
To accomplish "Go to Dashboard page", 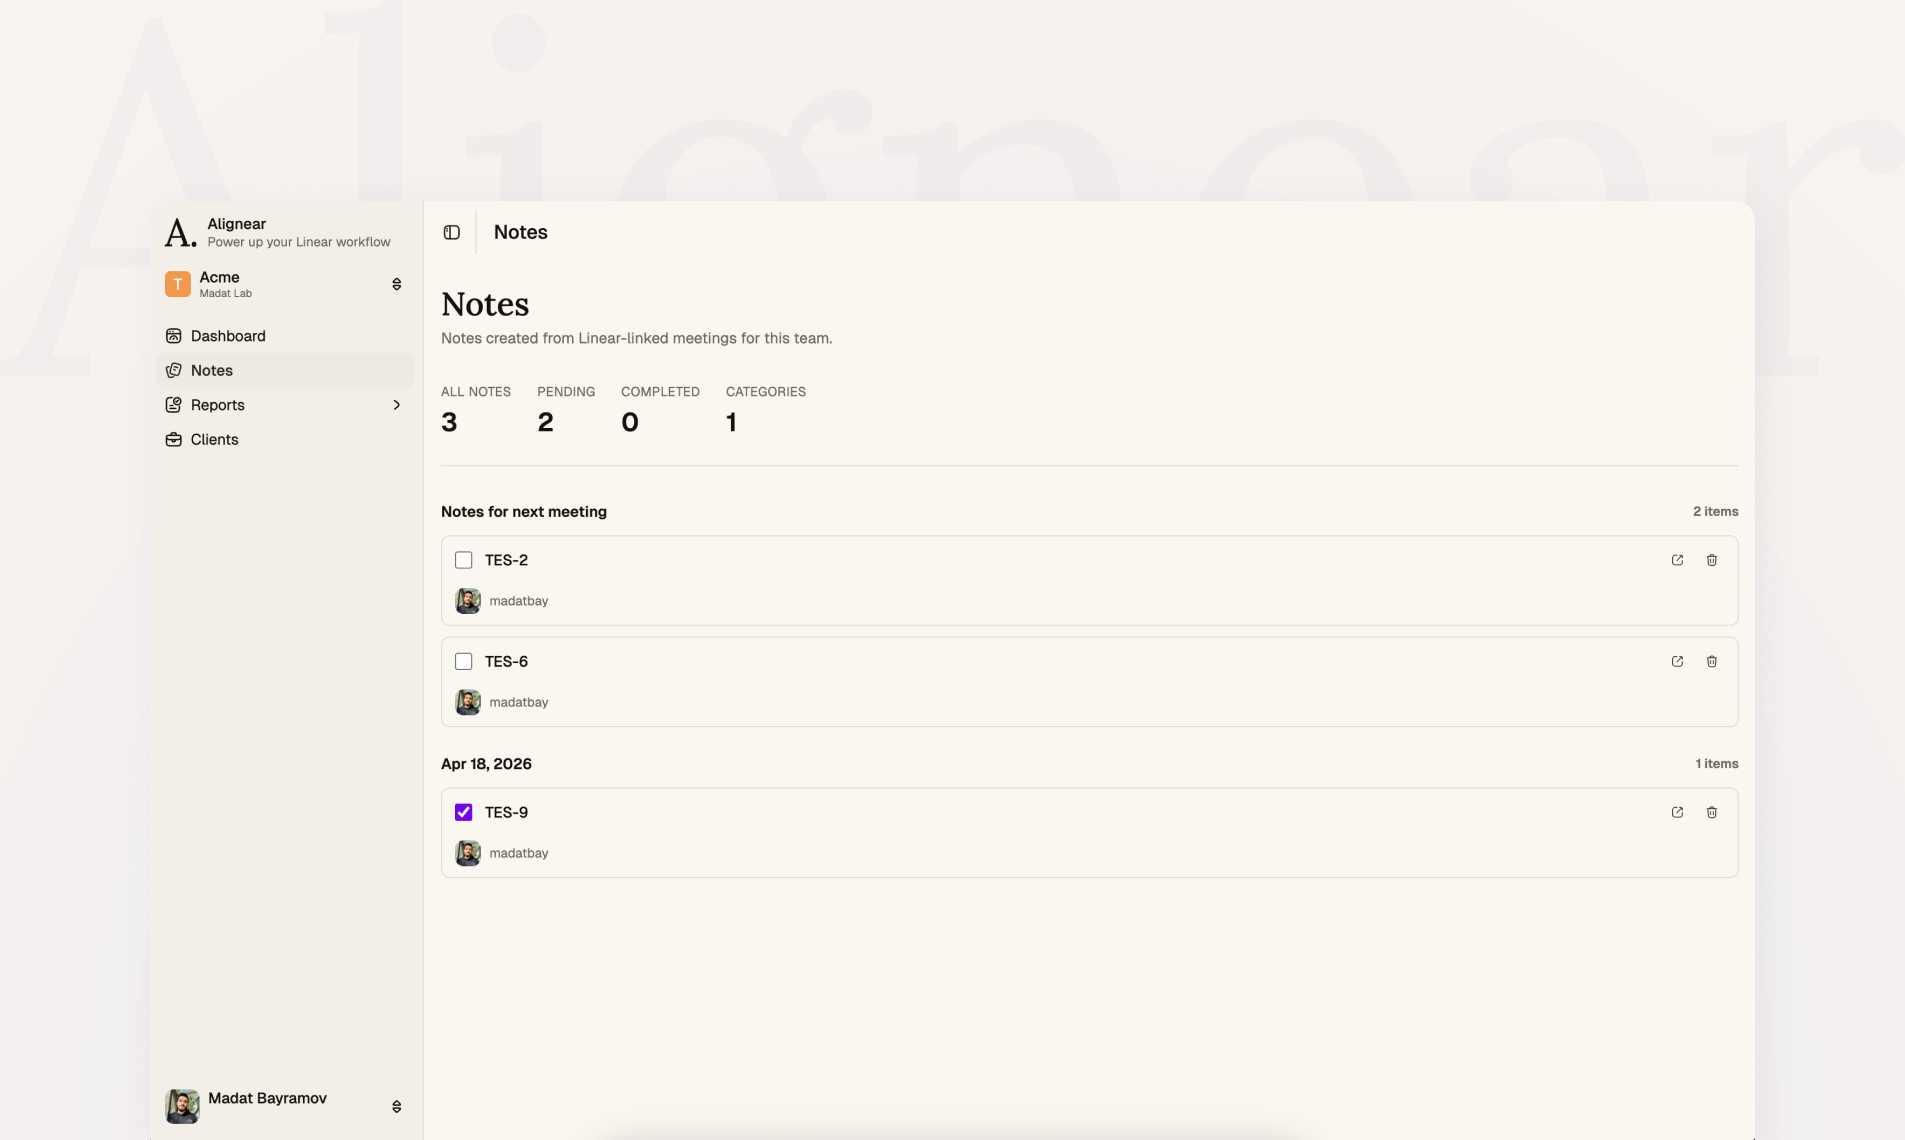I will 285,336.
